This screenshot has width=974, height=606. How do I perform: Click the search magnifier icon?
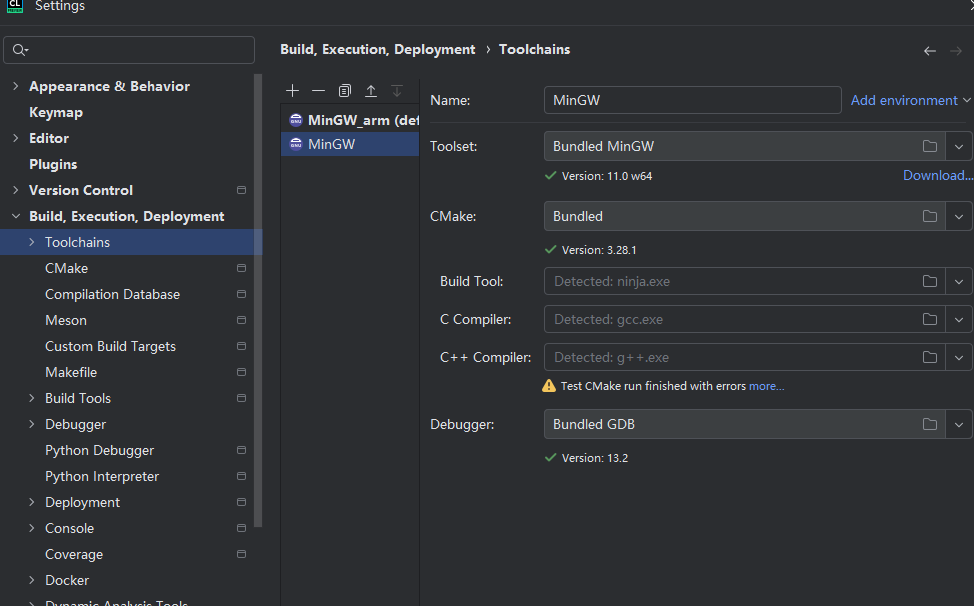20,50
